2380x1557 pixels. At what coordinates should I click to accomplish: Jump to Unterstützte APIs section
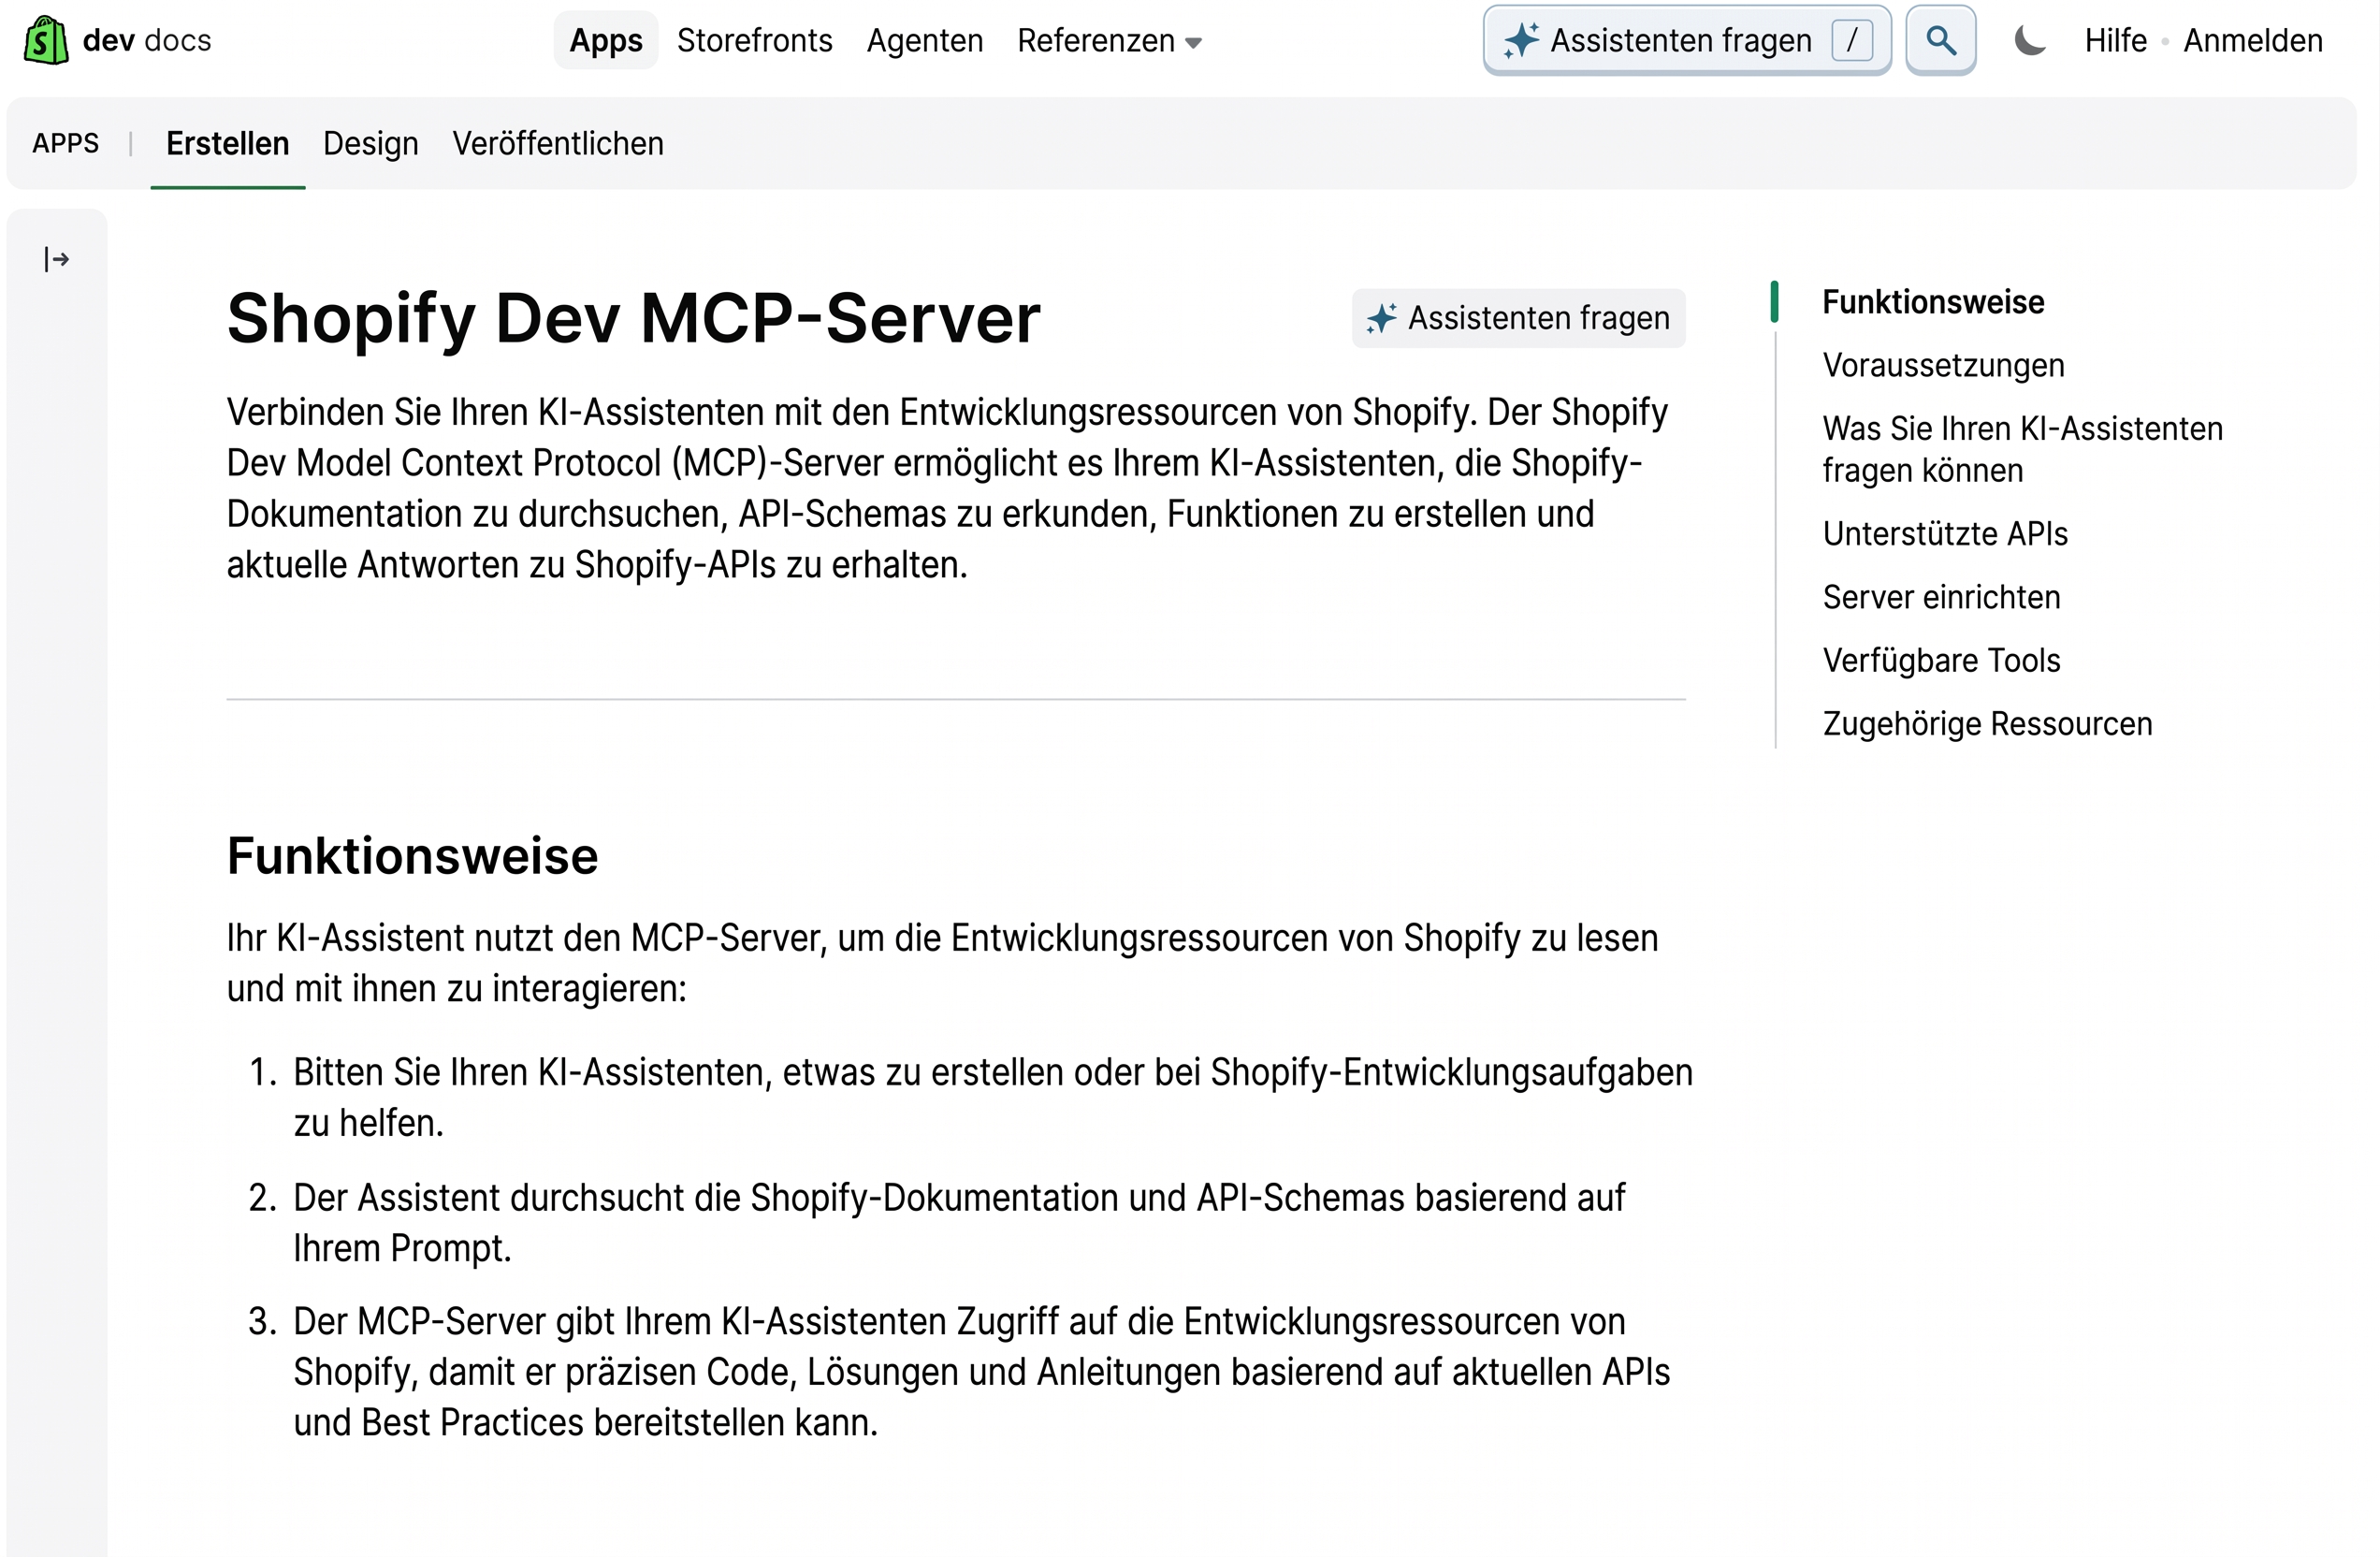click(x=1944, y=533)
